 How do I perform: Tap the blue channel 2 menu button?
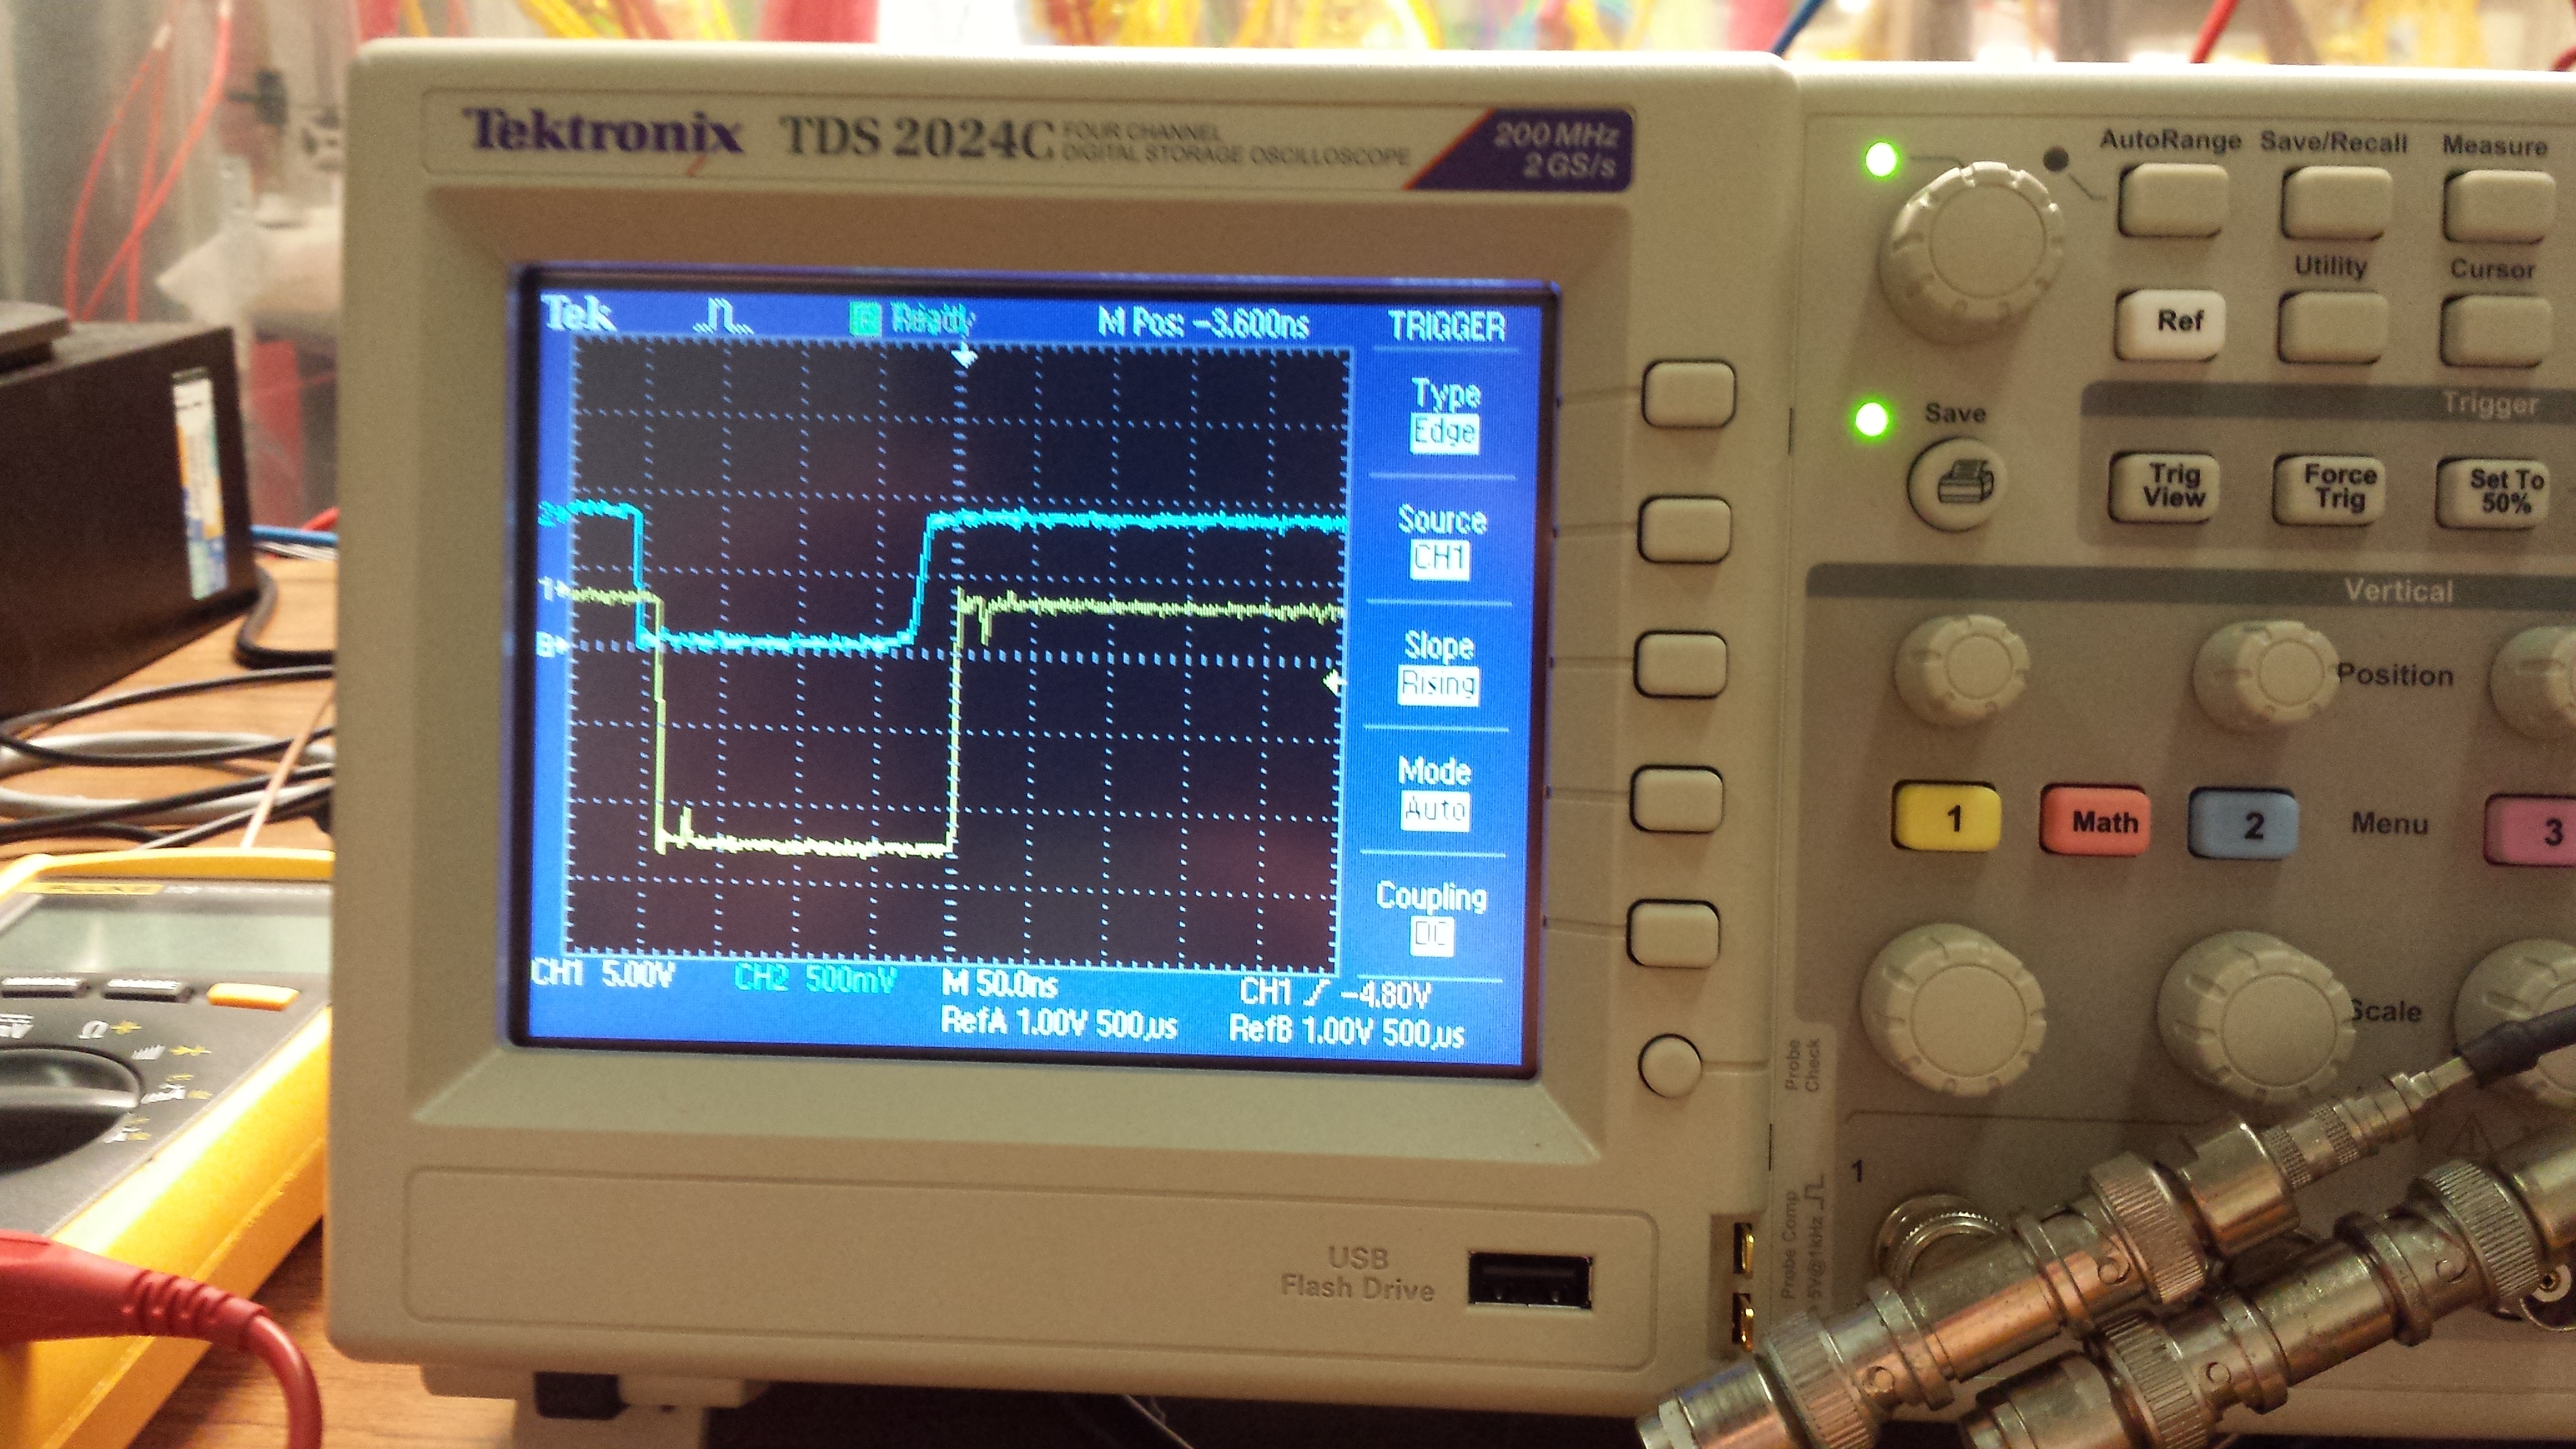pyautogui.click(x=2243, y=824)
